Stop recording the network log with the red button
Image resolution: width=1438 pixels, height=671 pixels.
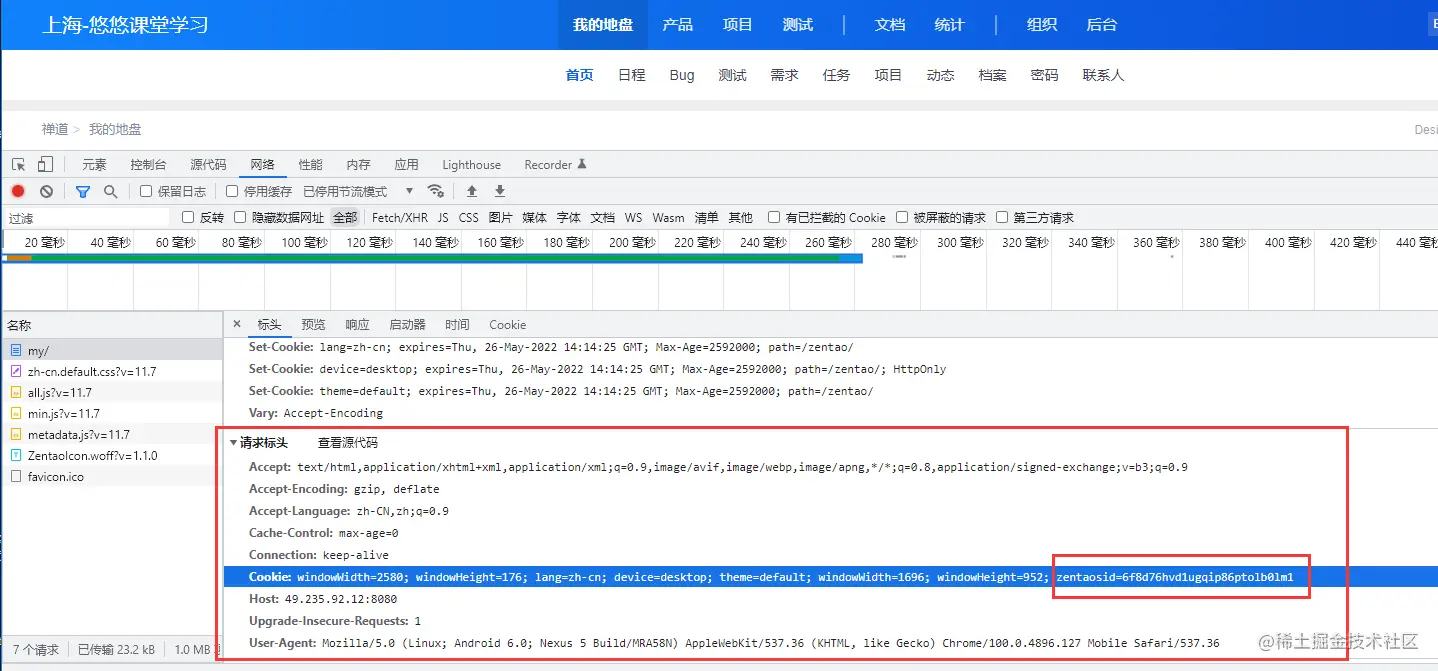[x=18, y=191]
